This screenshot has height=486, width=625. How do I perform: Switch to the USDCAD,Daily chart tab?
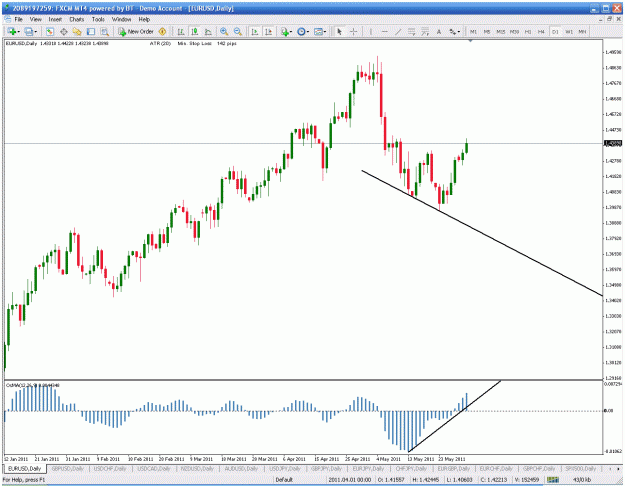coord(154,468)
